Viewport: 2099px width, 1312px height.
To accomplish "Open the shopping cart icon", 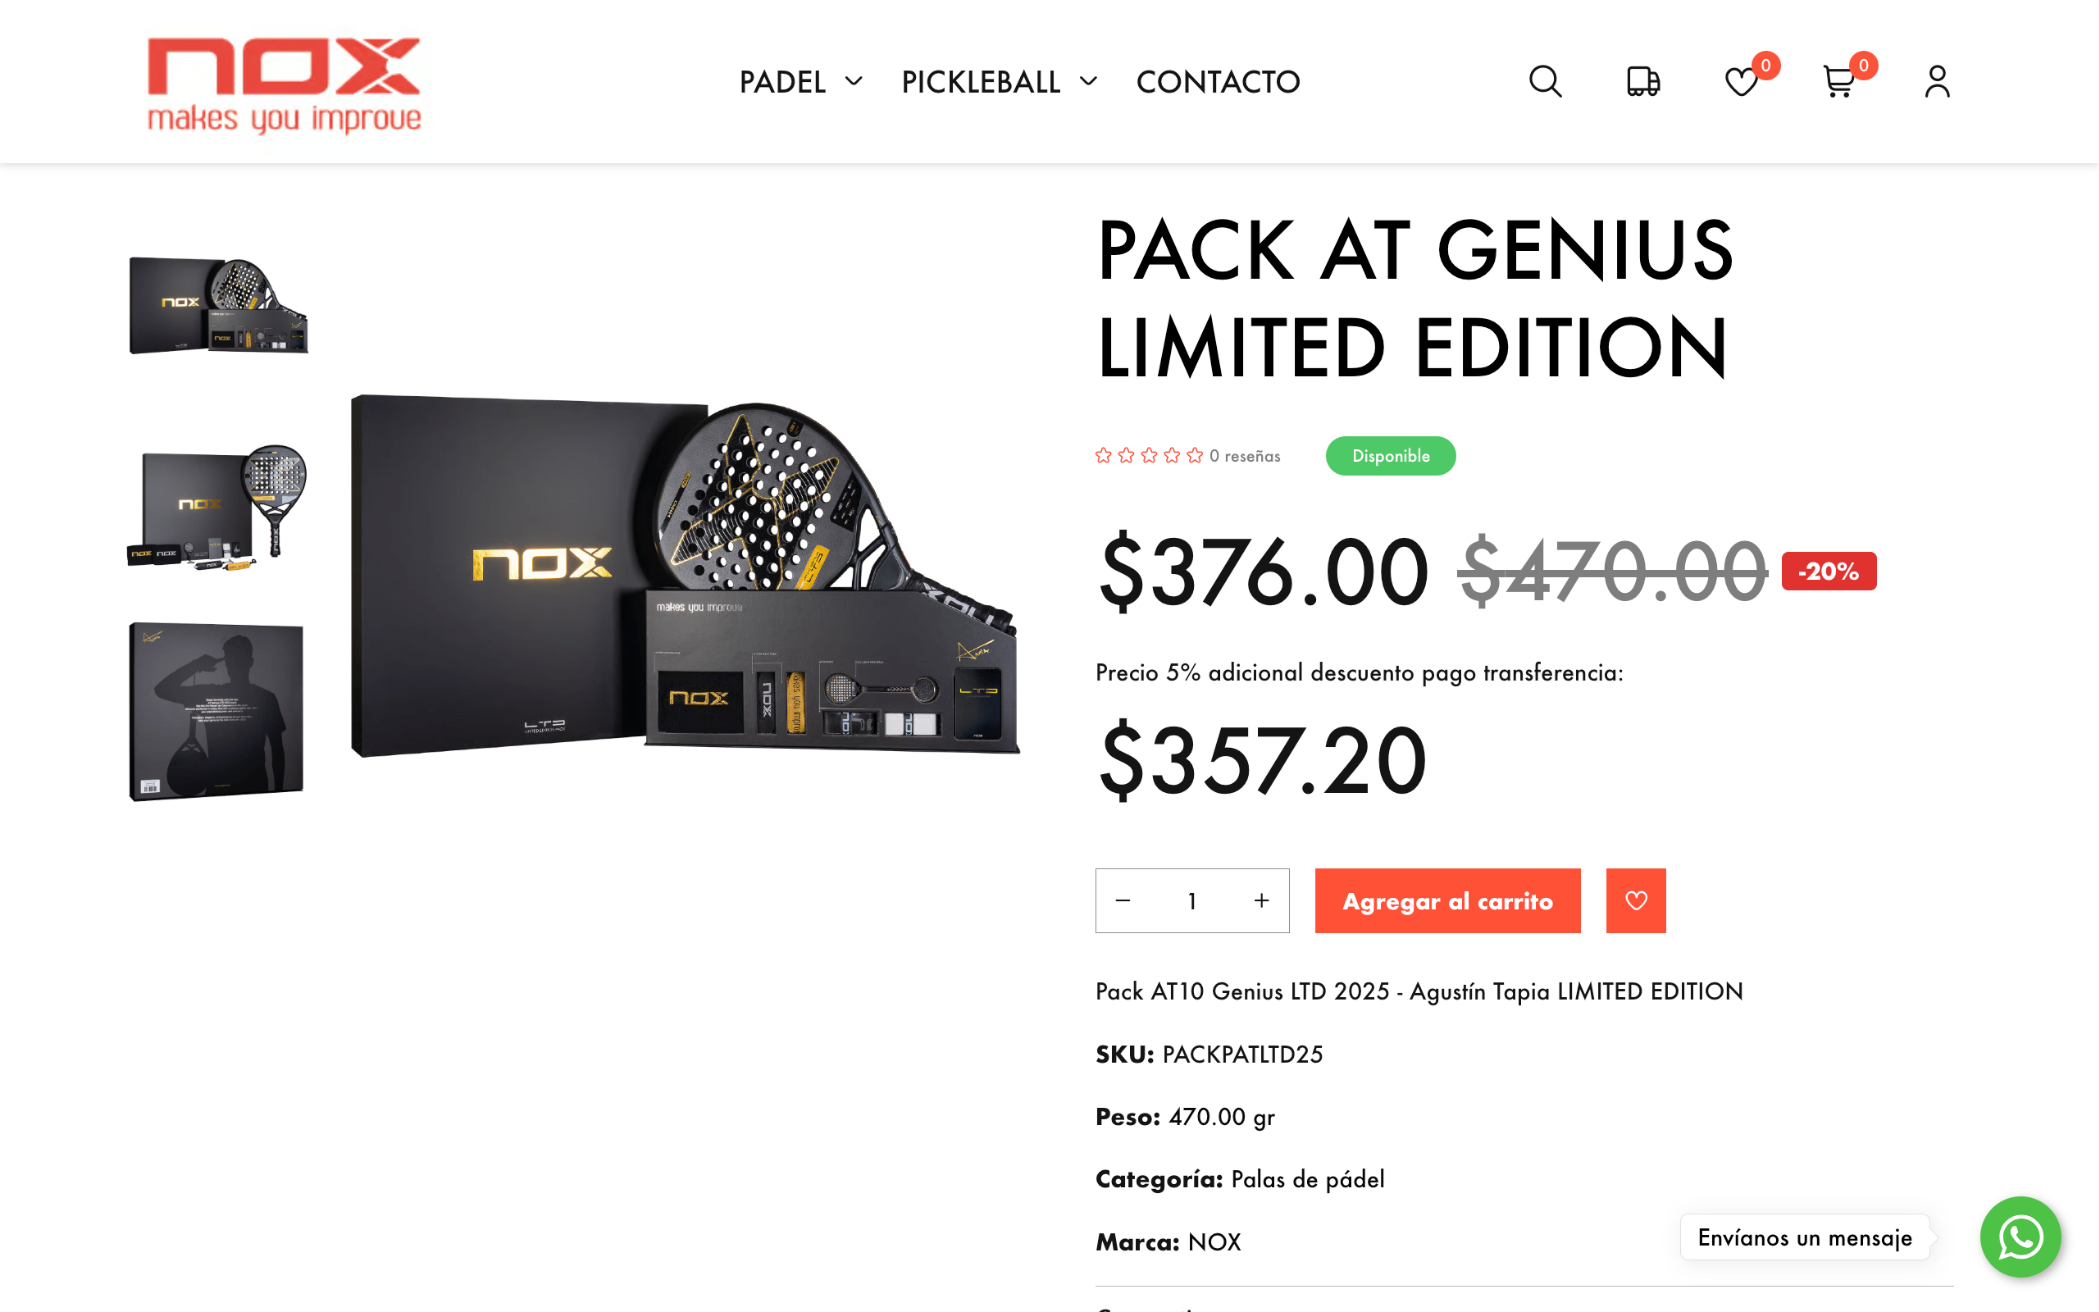I will point(1839,81).
